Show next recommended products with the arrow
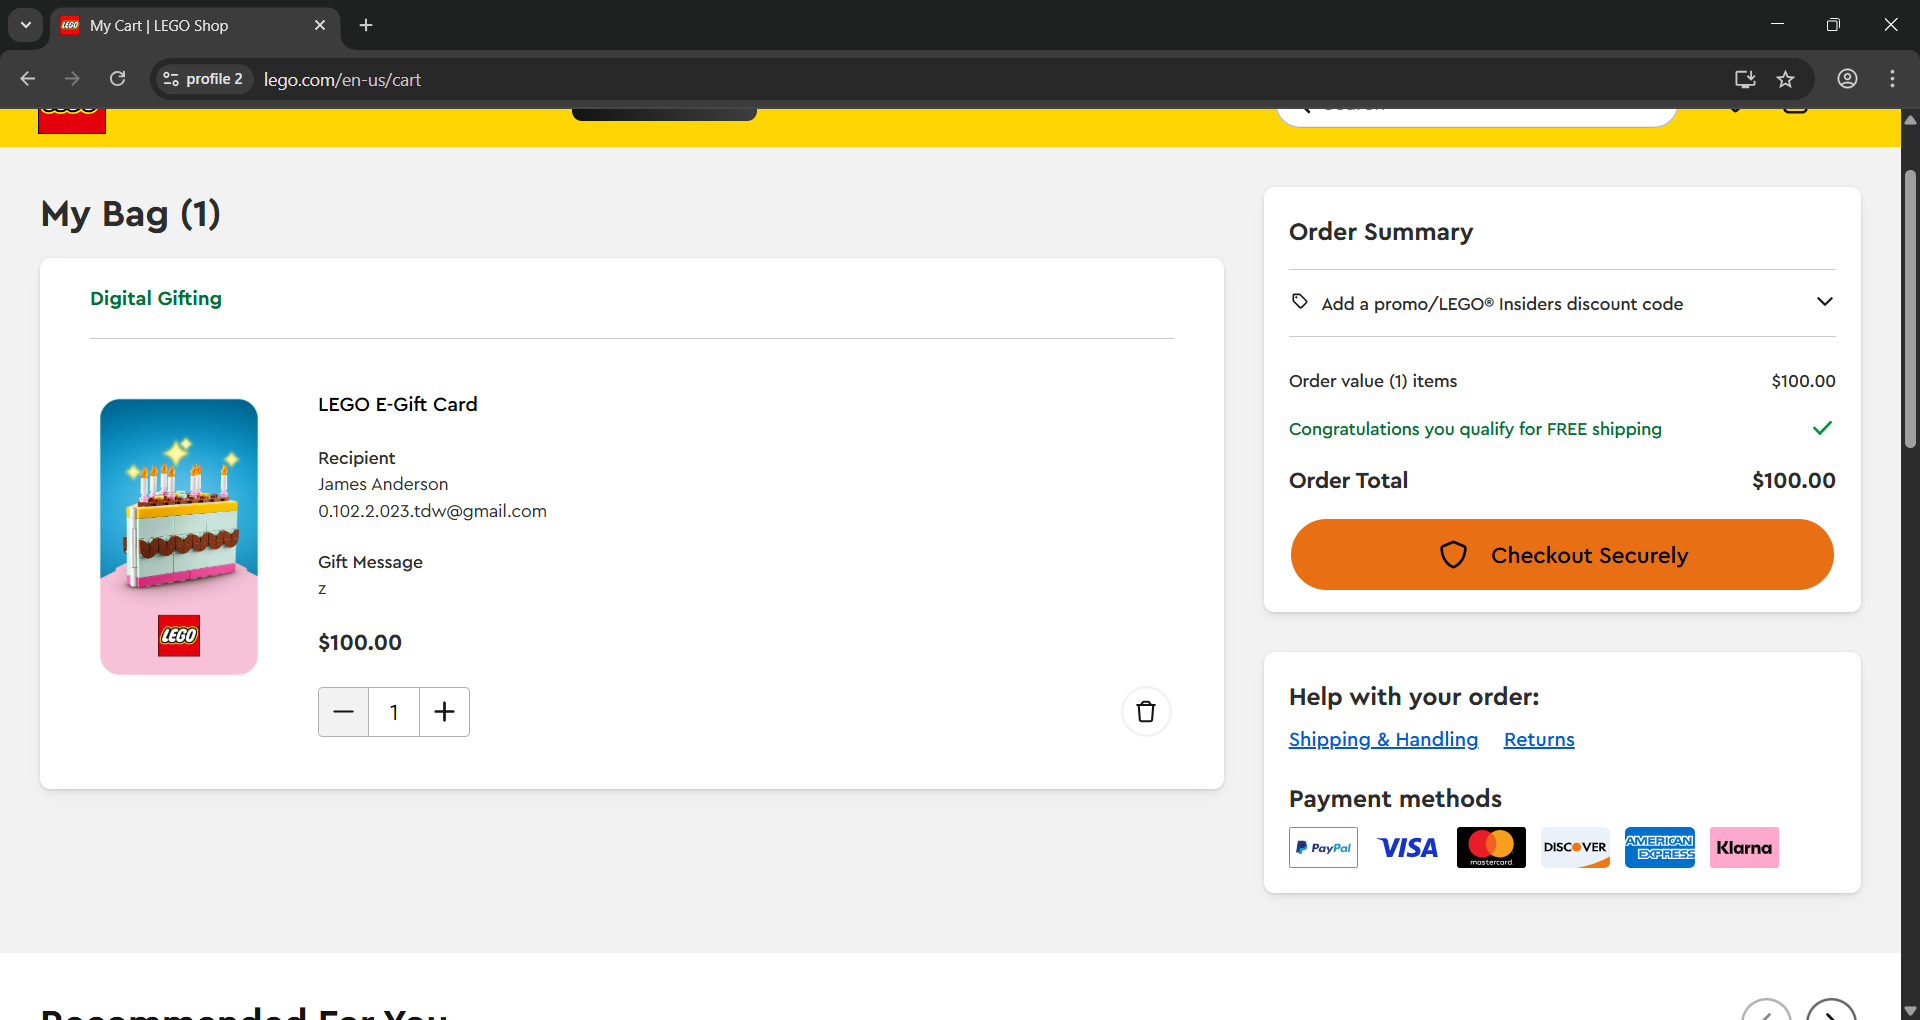Viewport: 1920px width, 1020px height. click(x=1831, y=1012)
